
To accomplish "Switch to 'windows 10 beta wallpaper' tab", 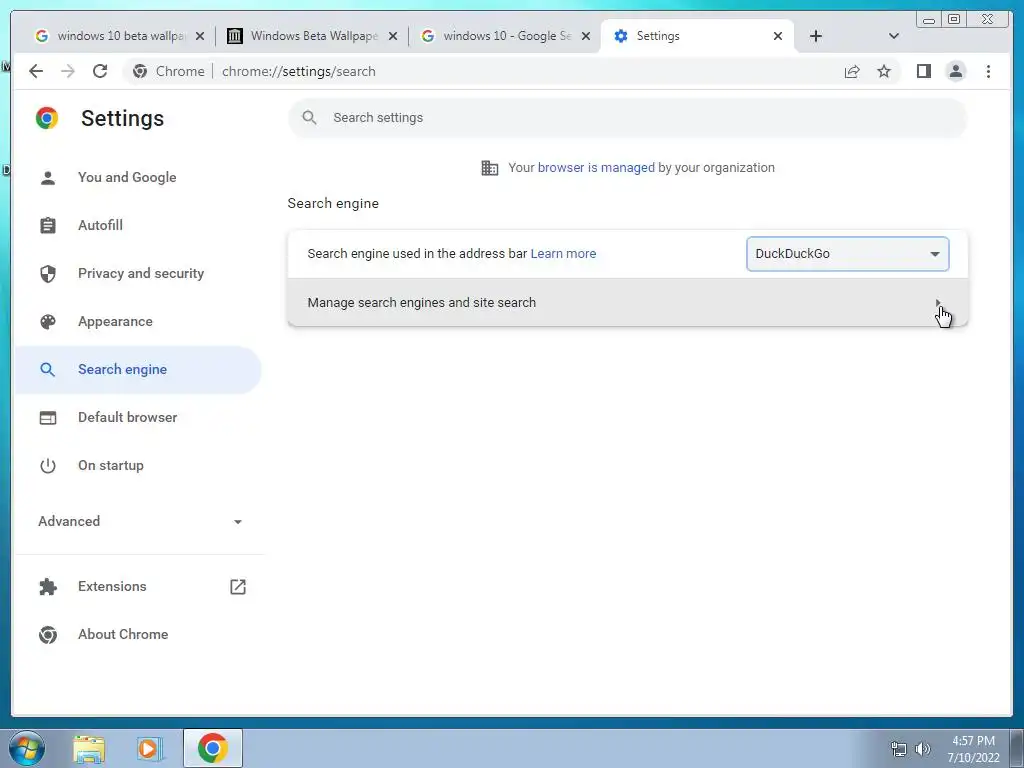I will [x=118, y=36].
